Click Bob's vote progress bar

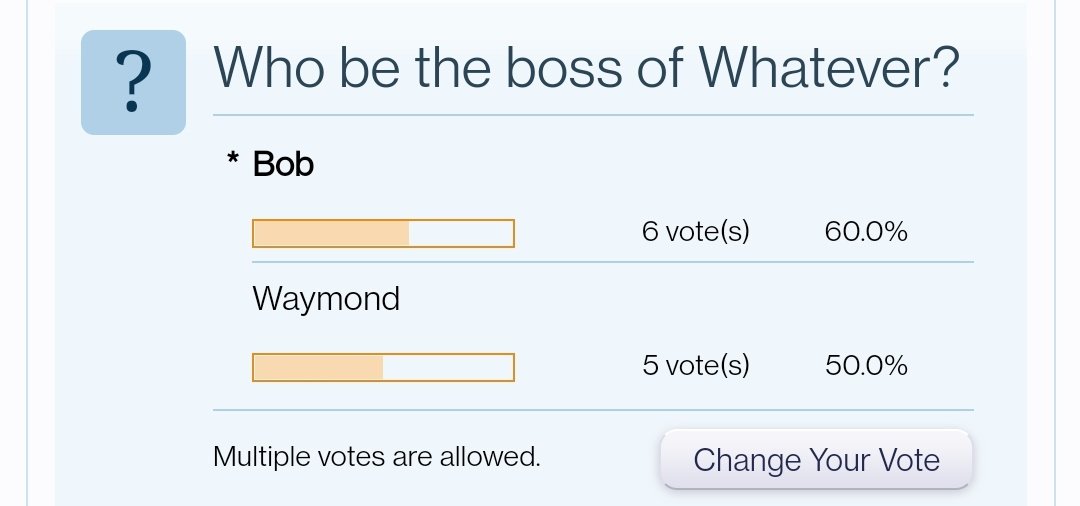pos(384,233)
